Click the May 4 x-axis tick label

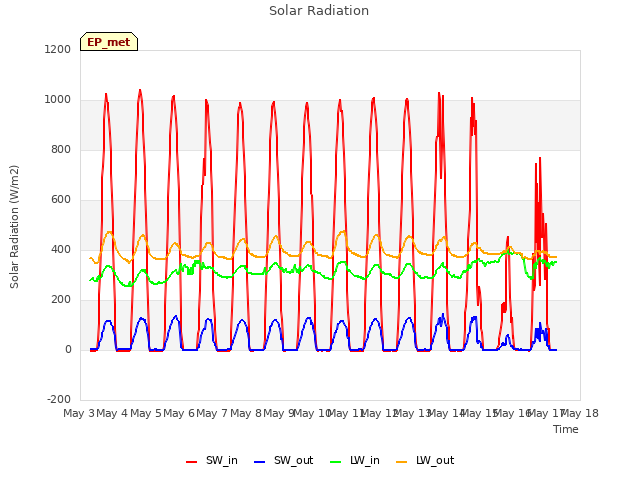click(112, 413)
